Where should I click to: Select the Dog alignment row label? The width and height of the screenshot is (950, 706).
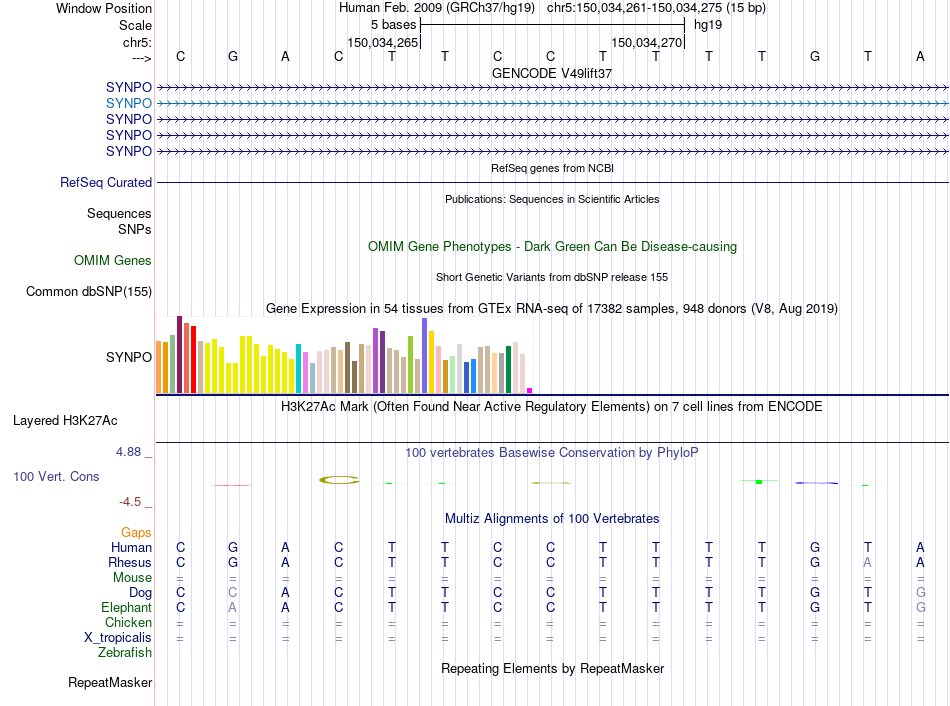coord(140,593)
